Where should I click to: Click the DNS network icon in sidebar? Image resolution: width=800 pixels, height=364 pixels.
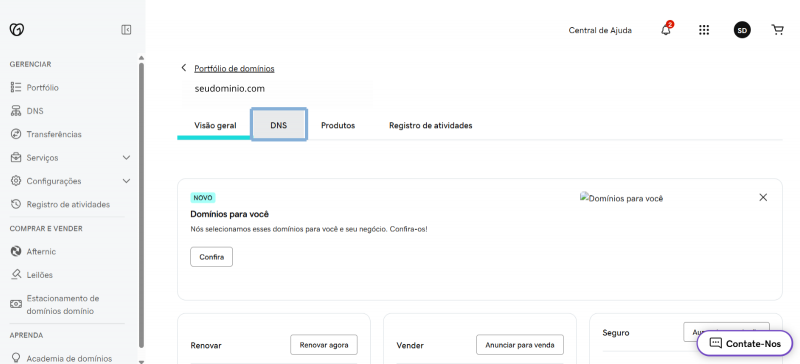tap(16, 111)
